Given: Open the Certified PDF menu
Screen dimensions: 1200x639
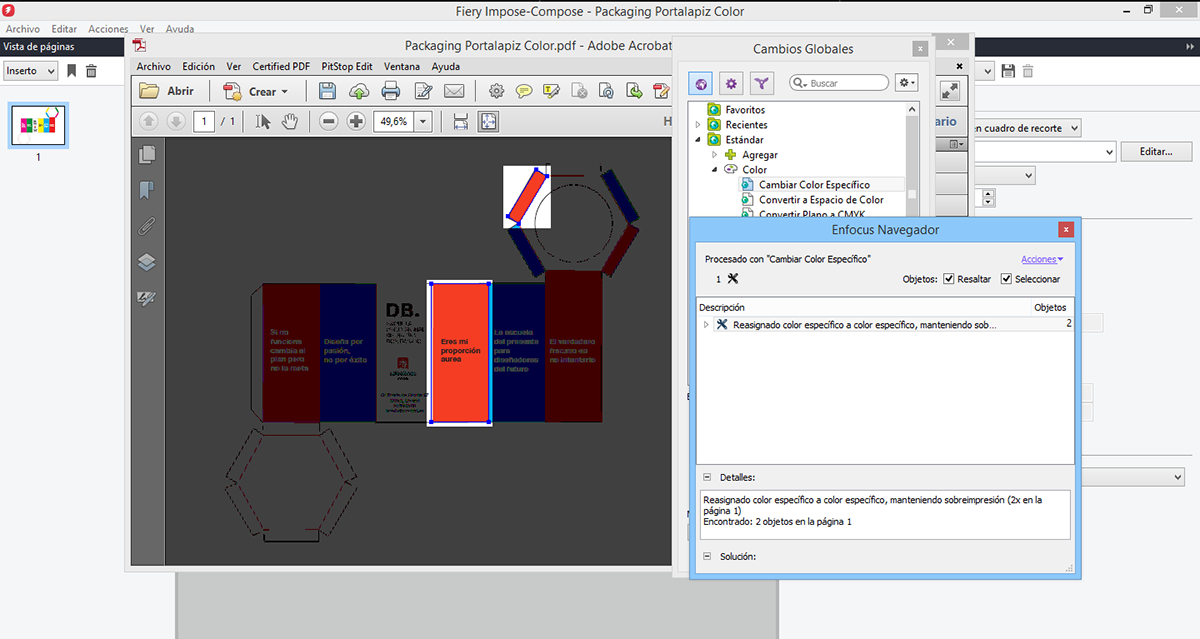Looking at the screenshot, I should [281, 67].
